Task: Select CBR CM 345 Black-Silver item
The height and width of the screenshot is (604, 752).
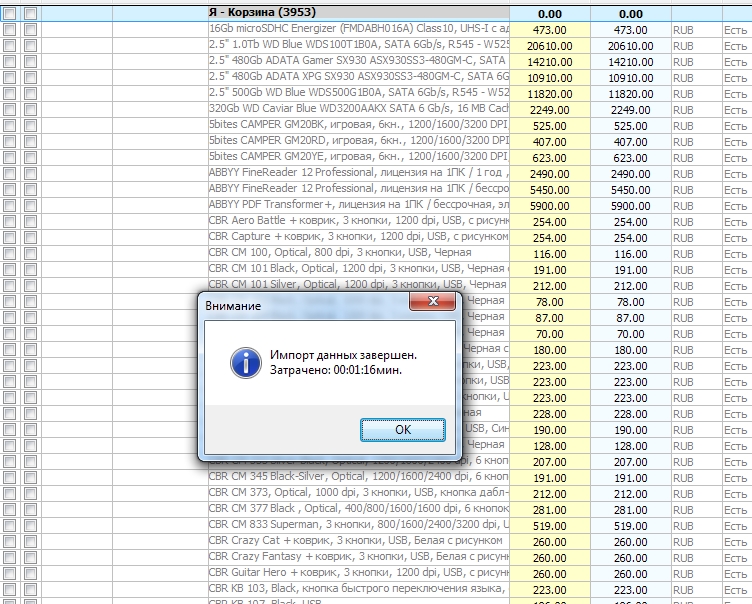Action: (x=359, y=476)
